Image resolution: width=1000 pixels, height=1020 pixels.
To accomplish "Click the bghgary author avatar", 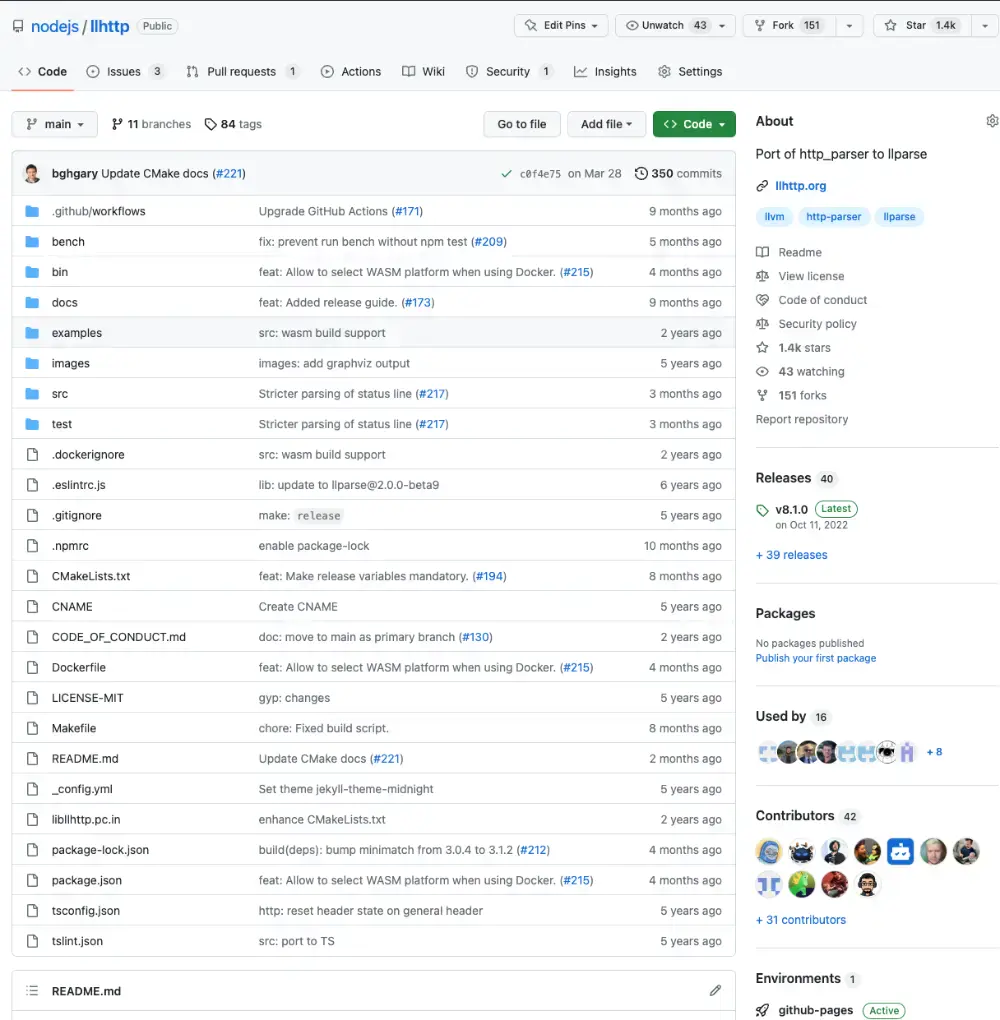I will click(x=32, y=174).
